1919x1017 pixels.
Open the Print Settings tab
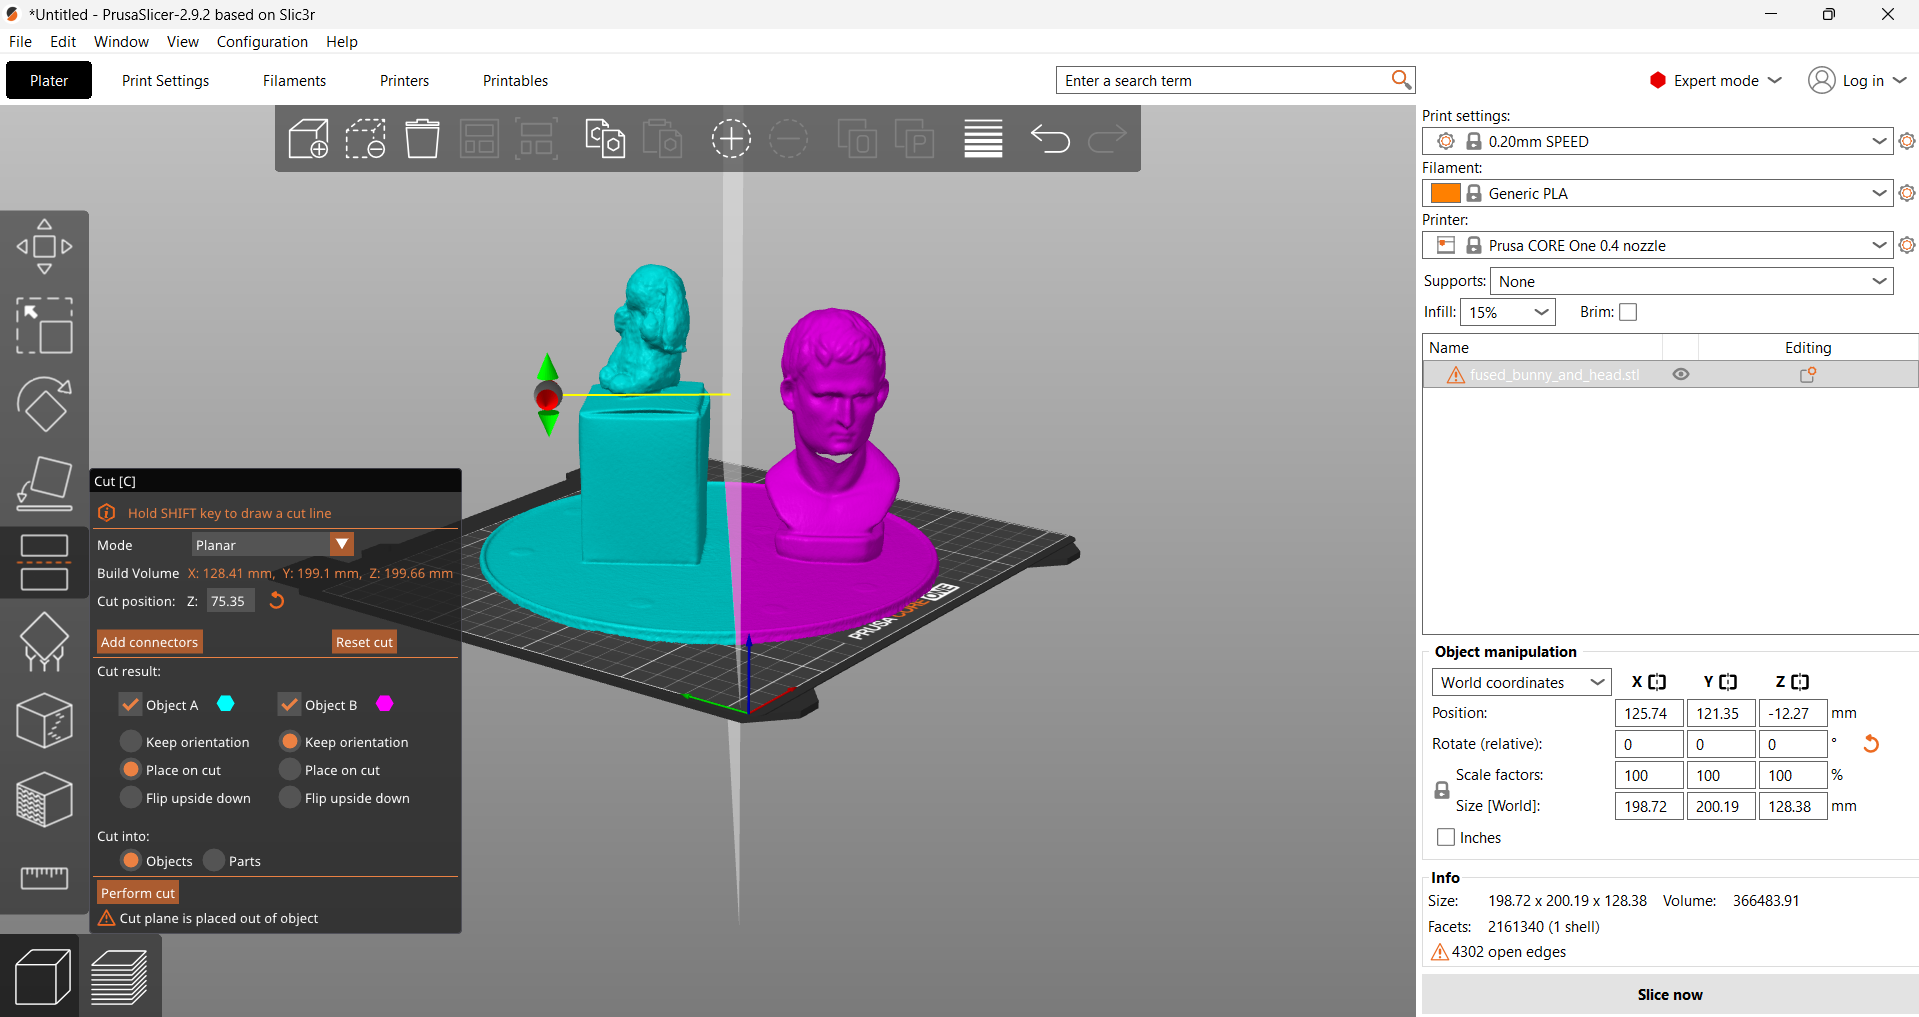(x=165, y=81)
